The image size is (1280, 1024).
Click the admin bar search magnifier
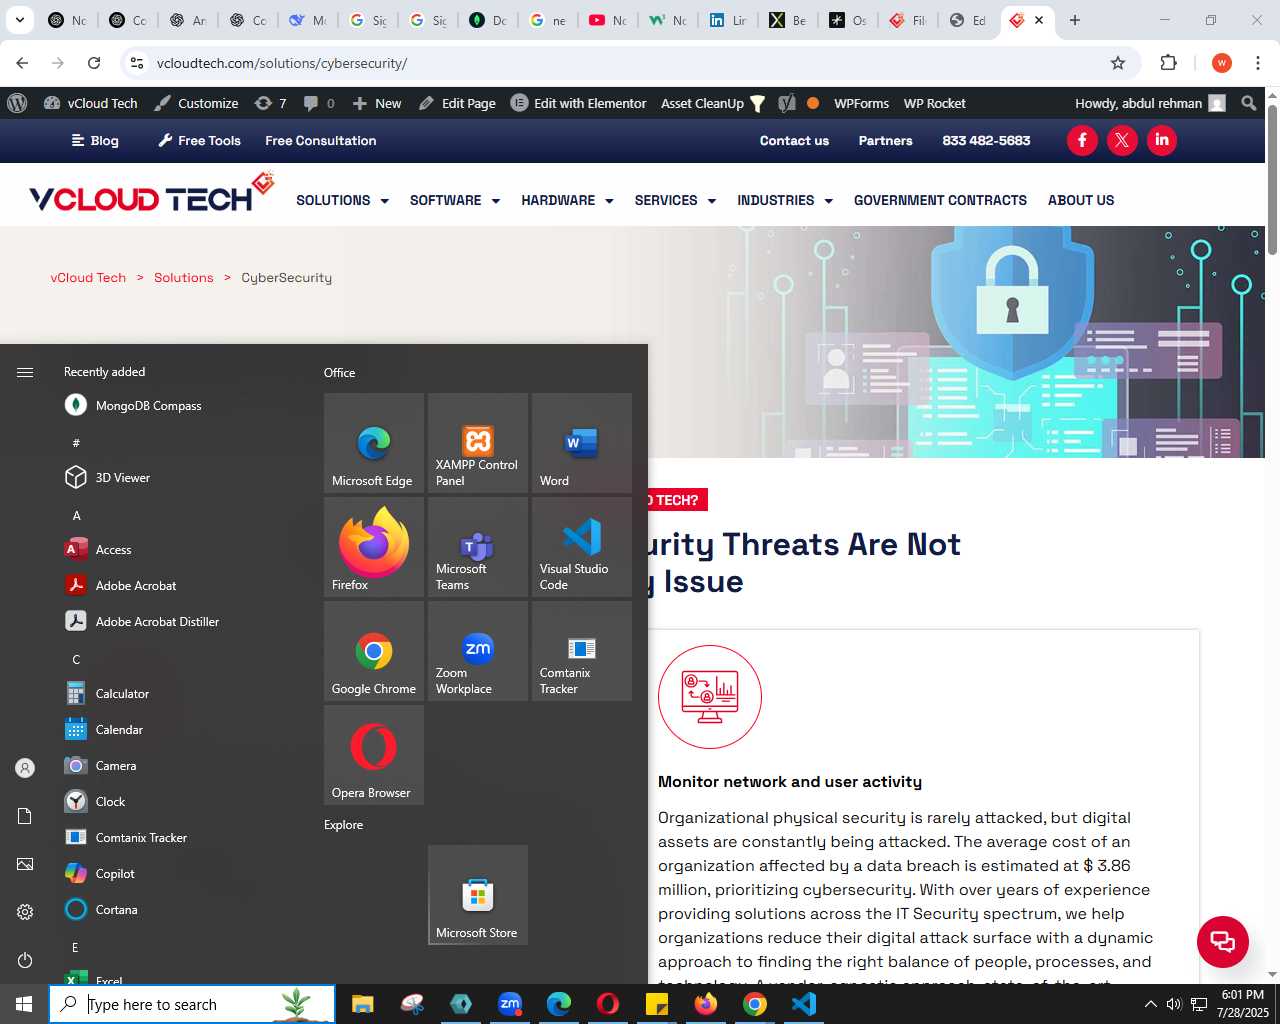[1248, 103]
